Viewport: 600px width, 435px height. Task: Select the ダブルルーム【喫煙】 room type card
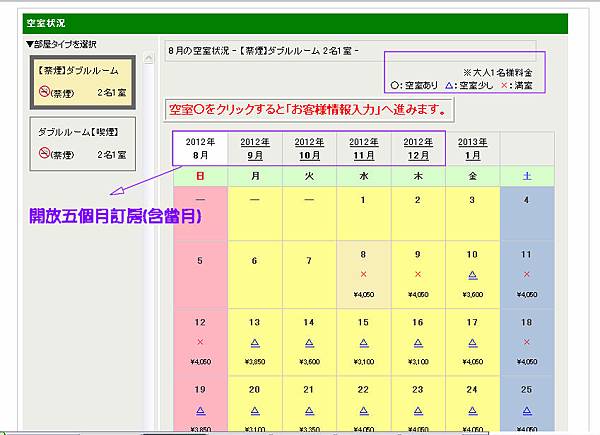point(83,144)
